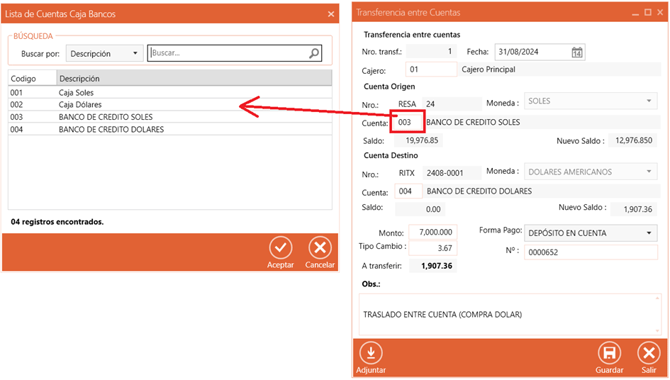Click the Cancelar X icon

(x=320, y=248)
